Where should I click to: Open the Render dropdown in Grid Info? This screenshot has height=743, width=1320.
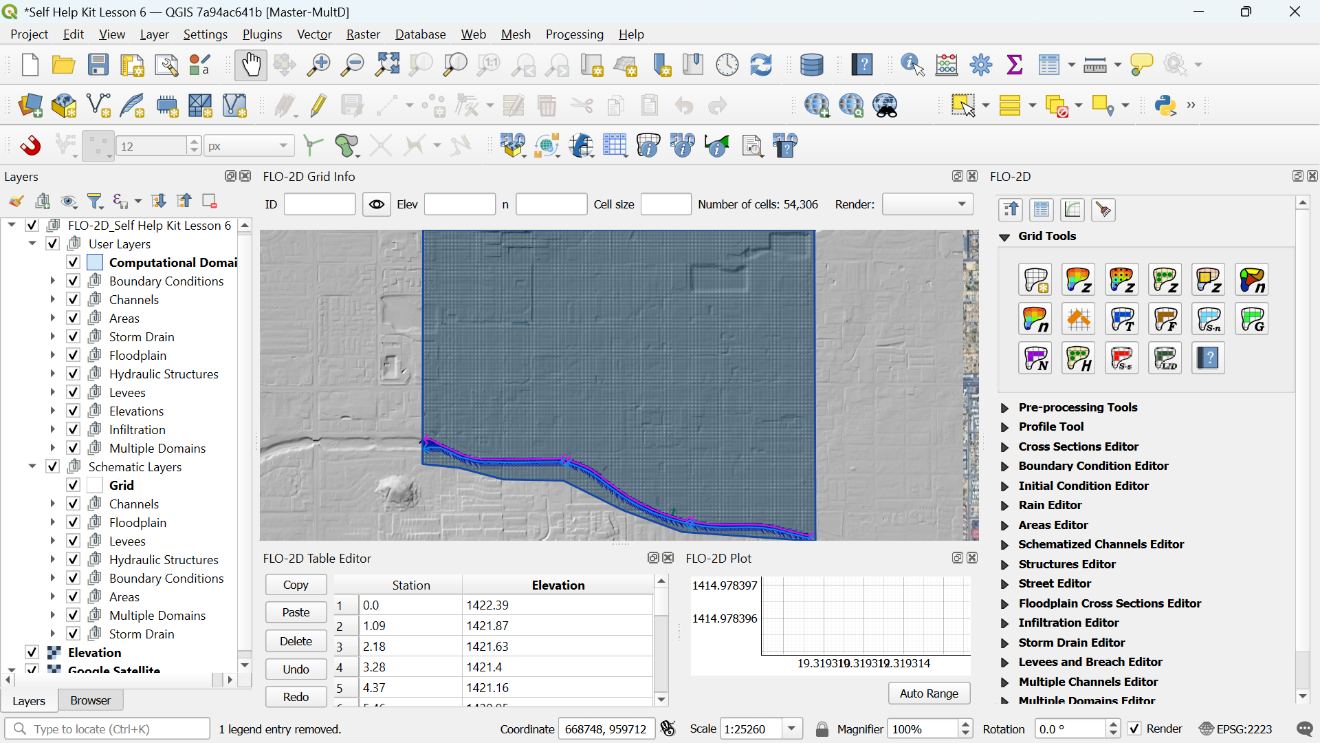point(928,204)
